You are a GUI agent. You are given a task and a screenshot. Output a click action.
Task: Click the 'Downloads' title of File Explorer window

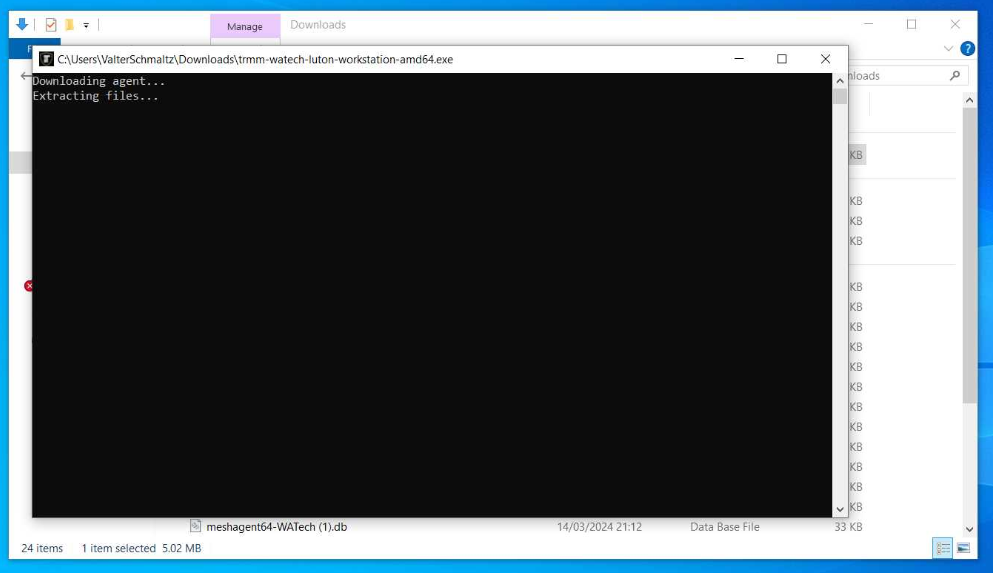(x=318, y=25)
